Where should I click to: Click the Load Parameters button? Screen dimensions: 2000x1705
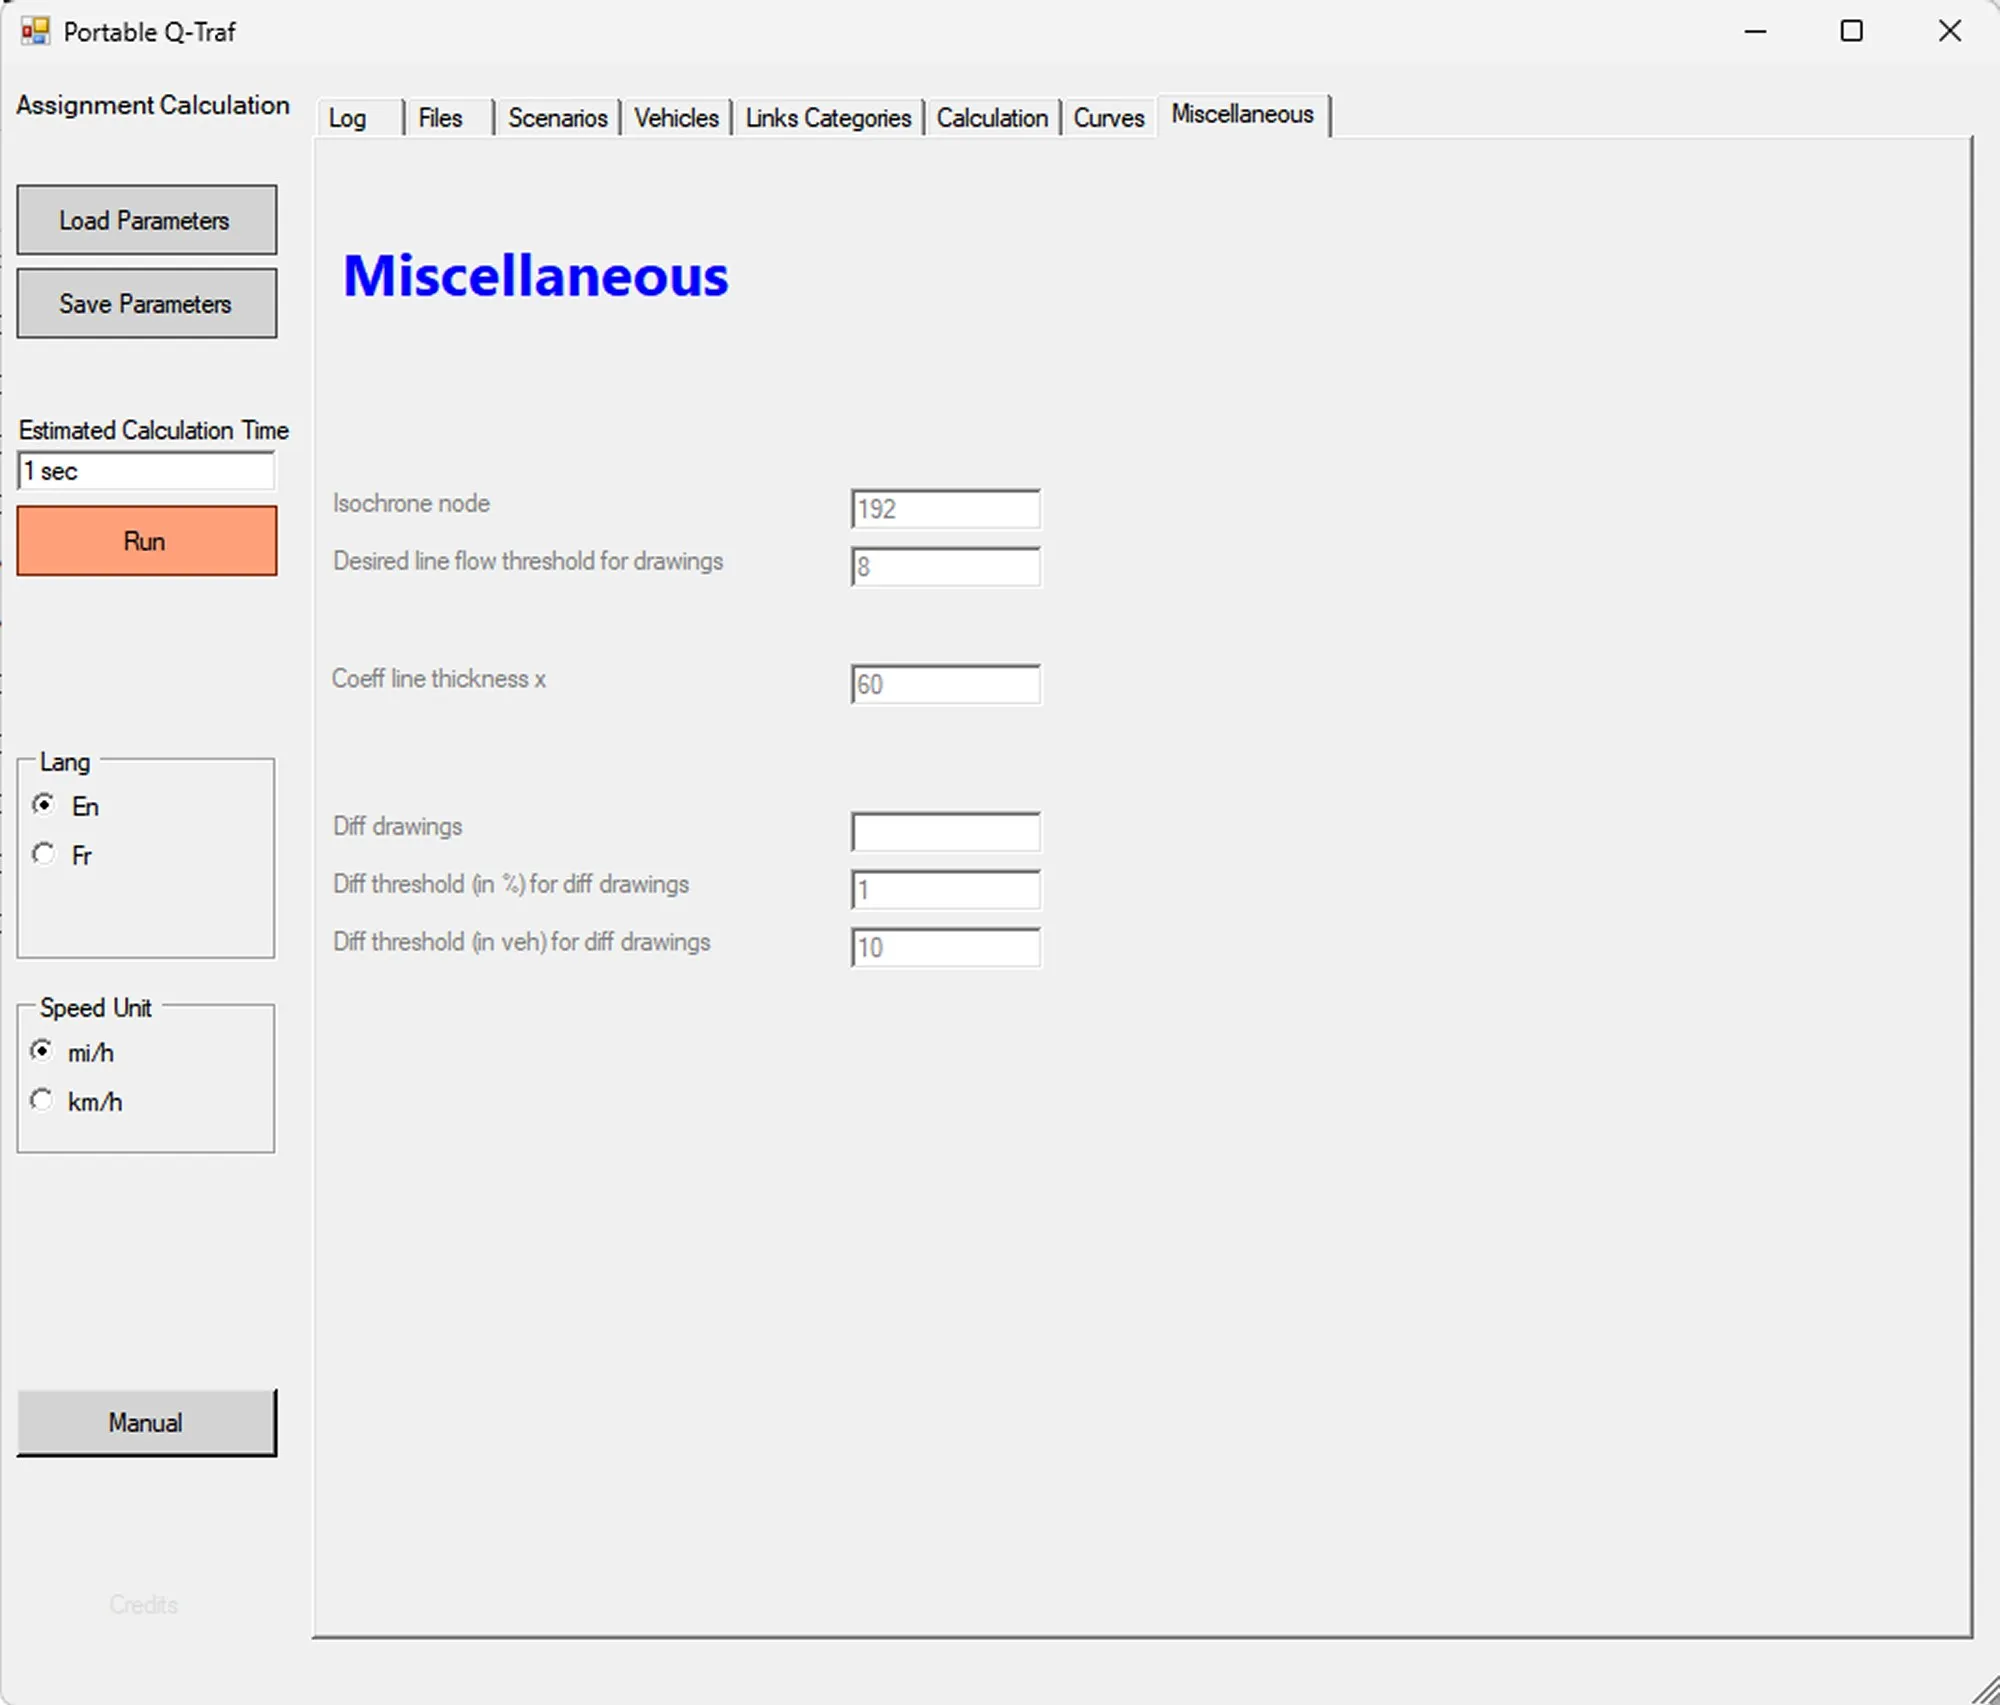tap(146, 220)
